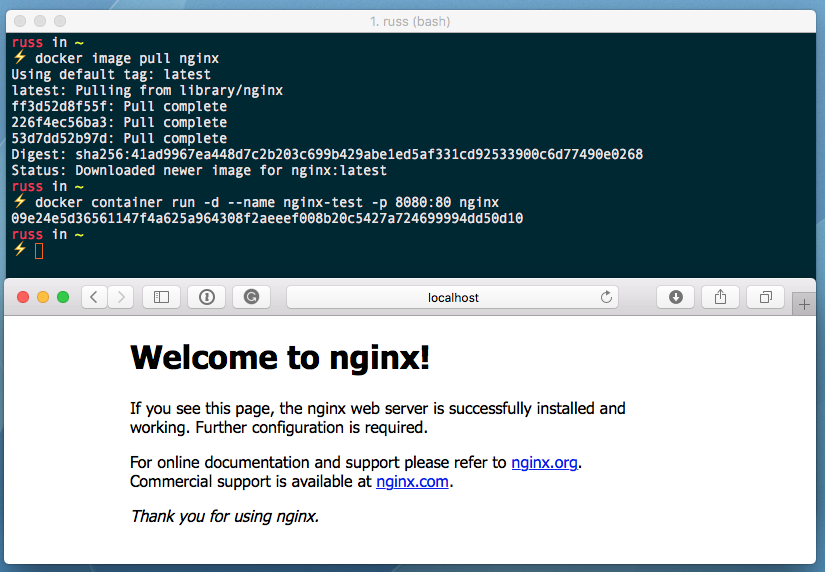Click the 'ff3d52d8f55f: Pull complete' line

119,106
